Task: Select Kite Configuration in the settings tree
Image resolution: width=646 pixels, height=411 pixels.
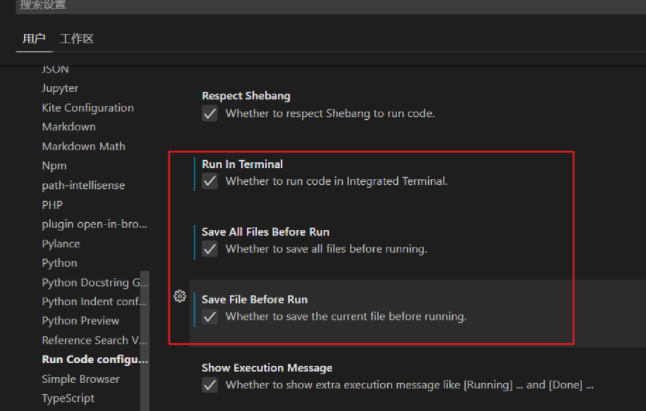Action: point(87,108)
